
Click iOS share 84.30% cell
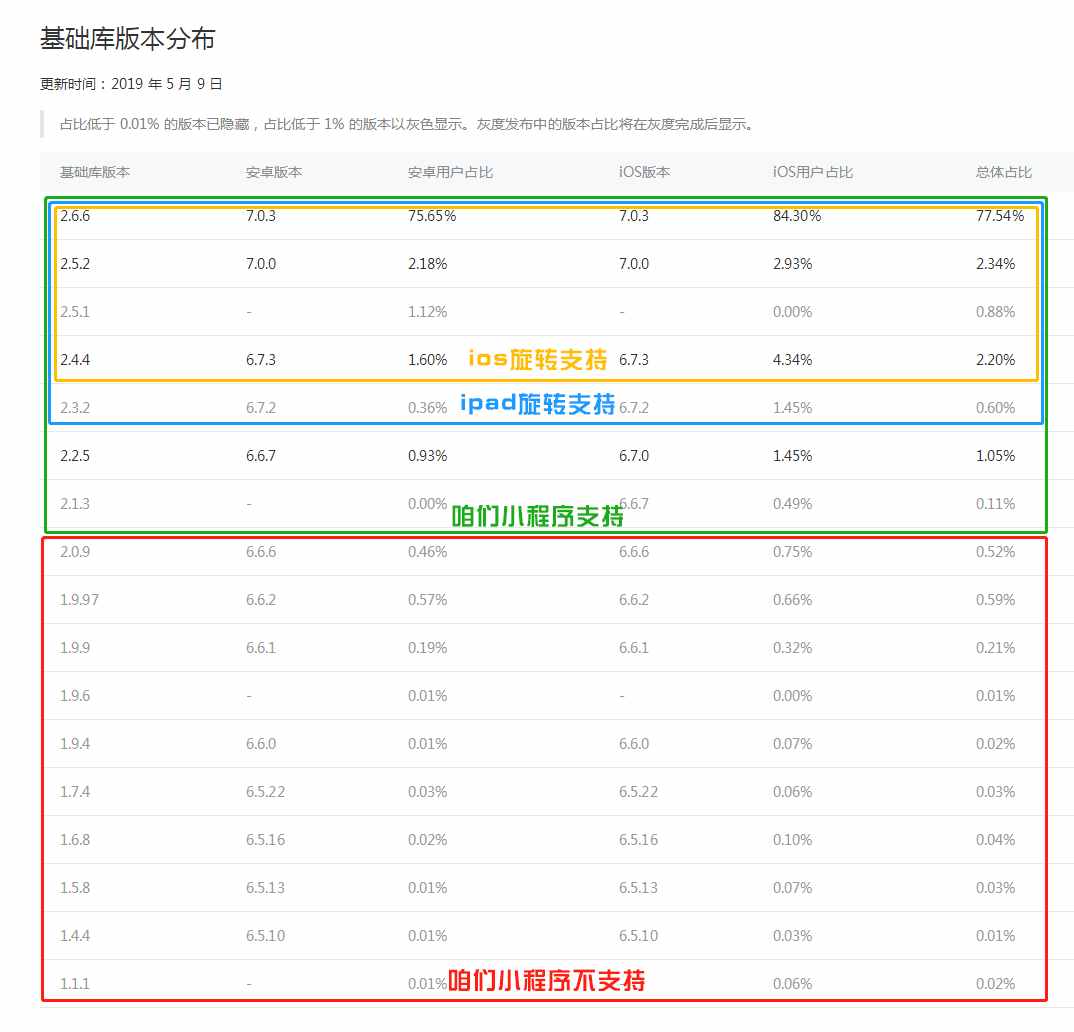pos(797,216)
